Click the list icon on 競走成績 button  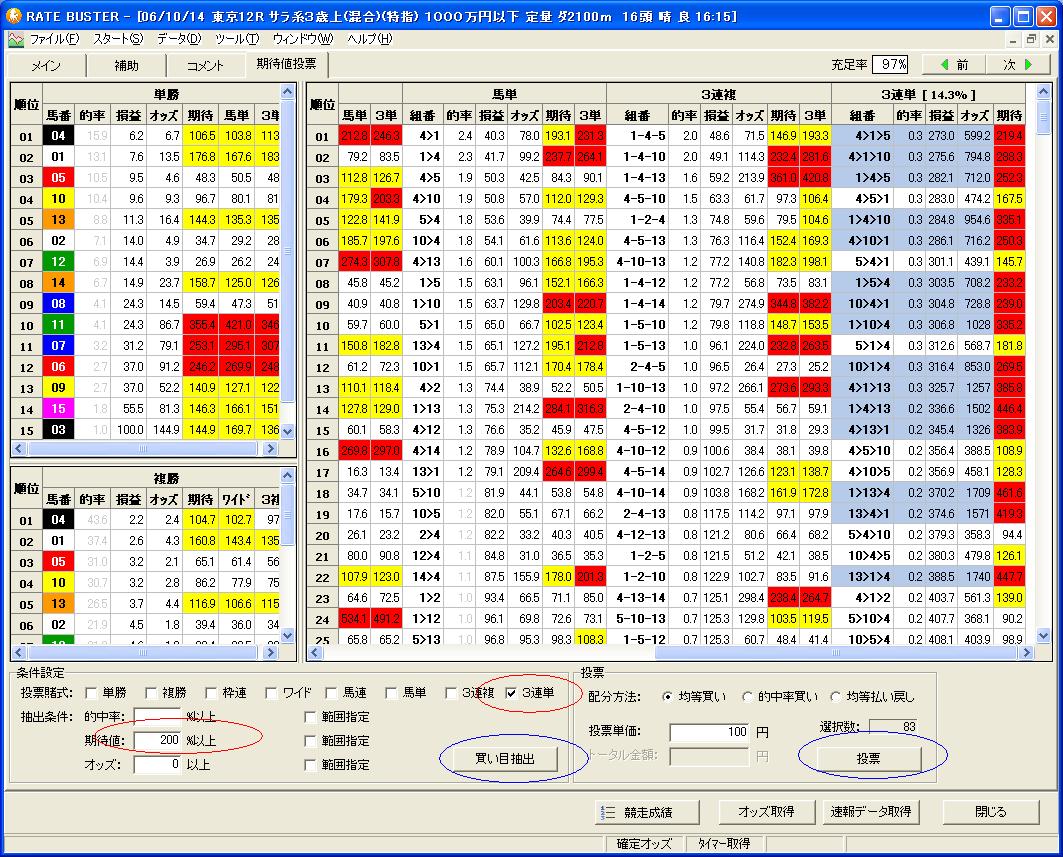[608, 812]
